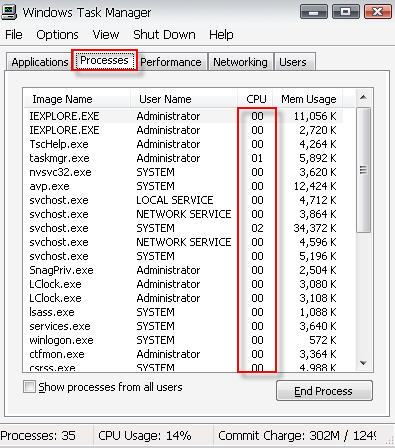Click Processes: 35 in the status bar

[x=38, y=436]
